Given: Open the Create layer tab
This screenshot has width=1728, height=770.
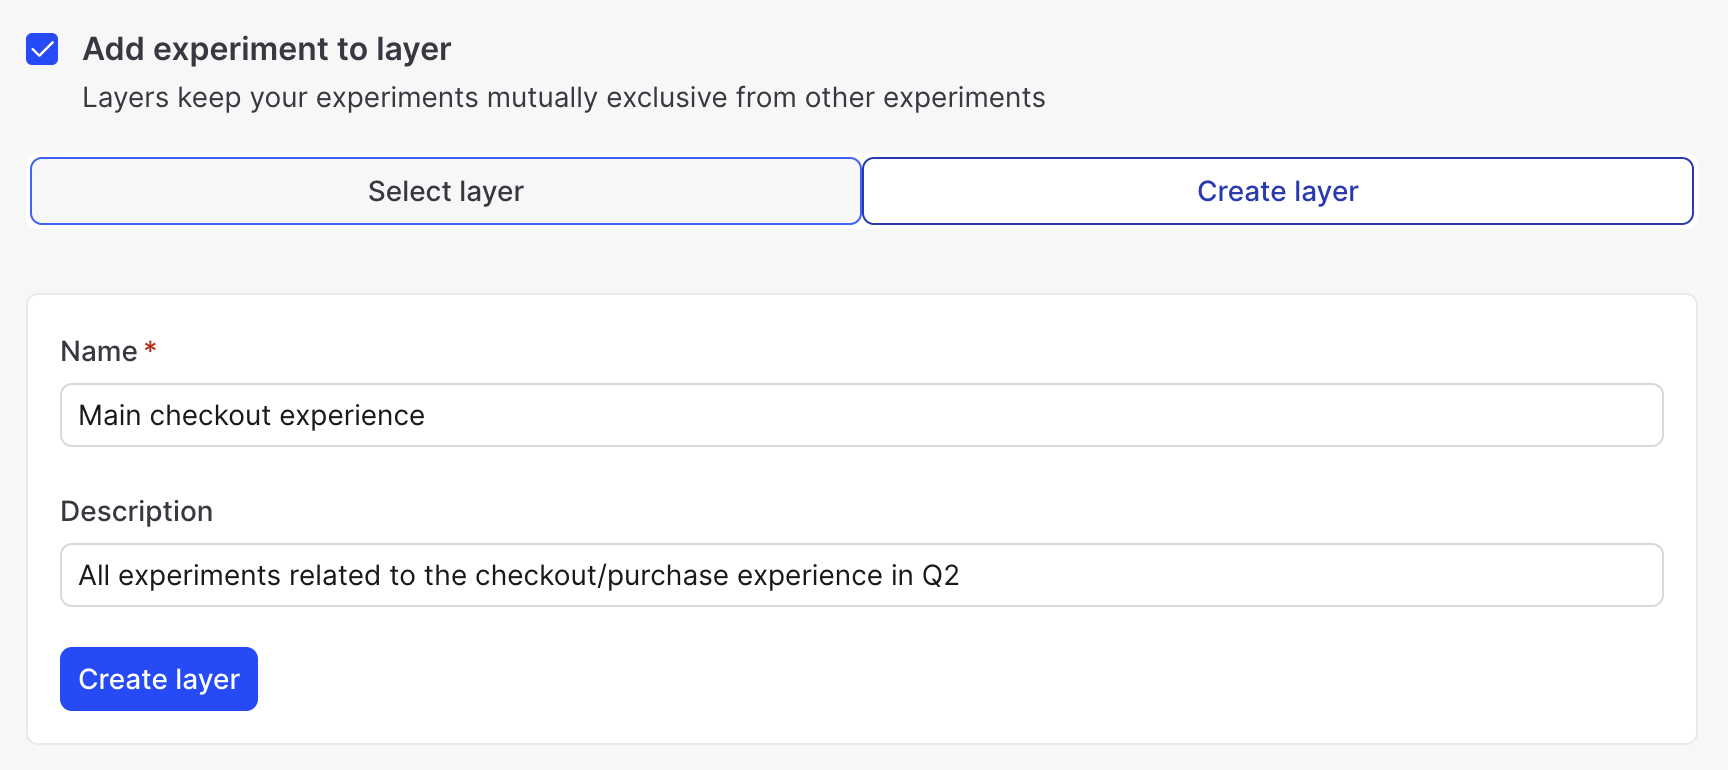Looking at the screenshot, I should point(1277,191).
